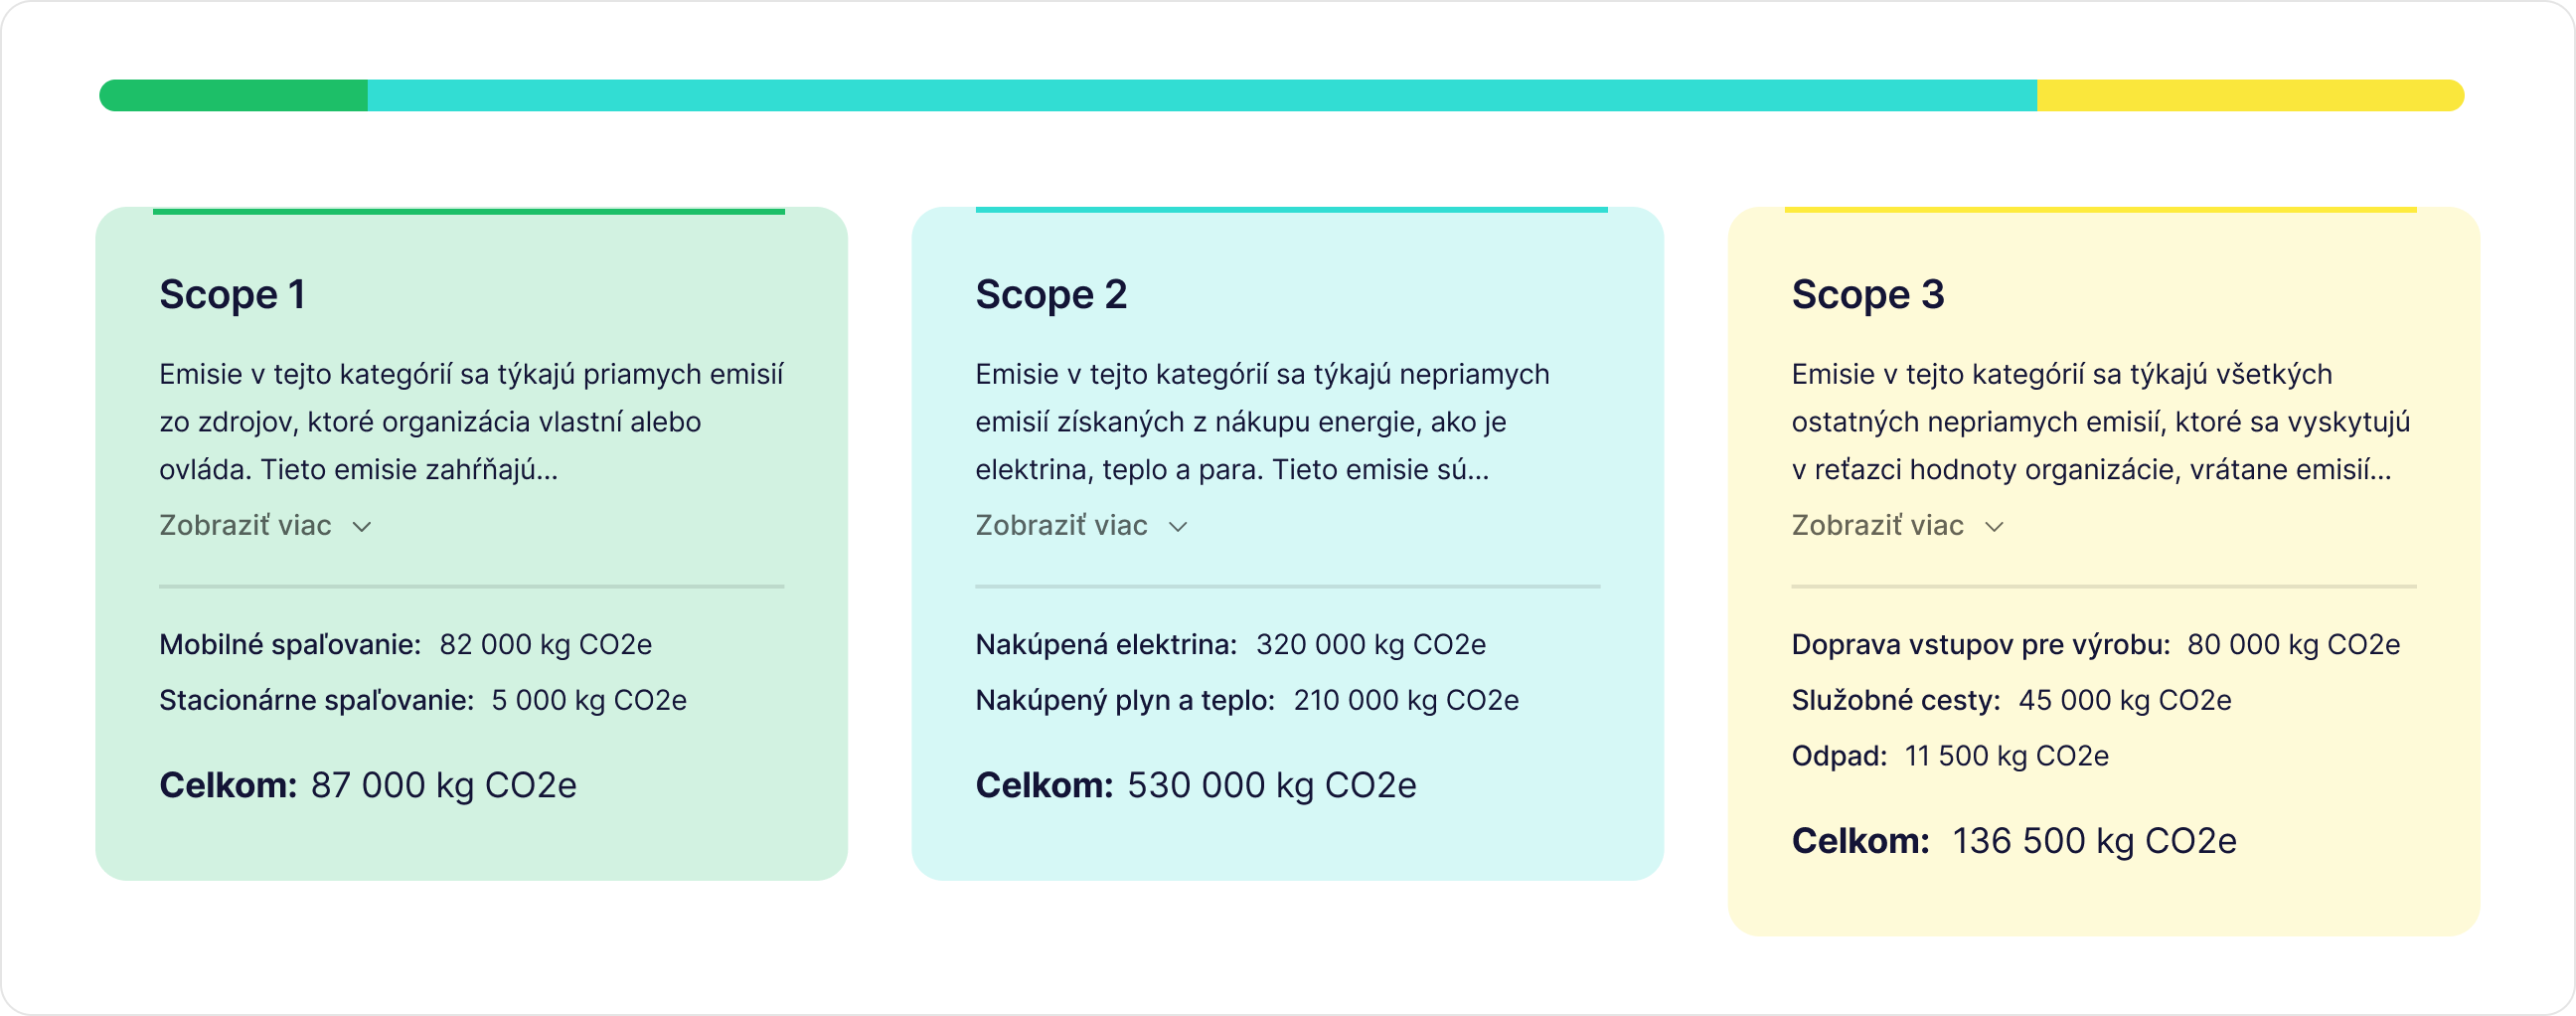Click the Stacionárne spaľovanie row
The image size is (2576, 1016).
coord(423,700)
